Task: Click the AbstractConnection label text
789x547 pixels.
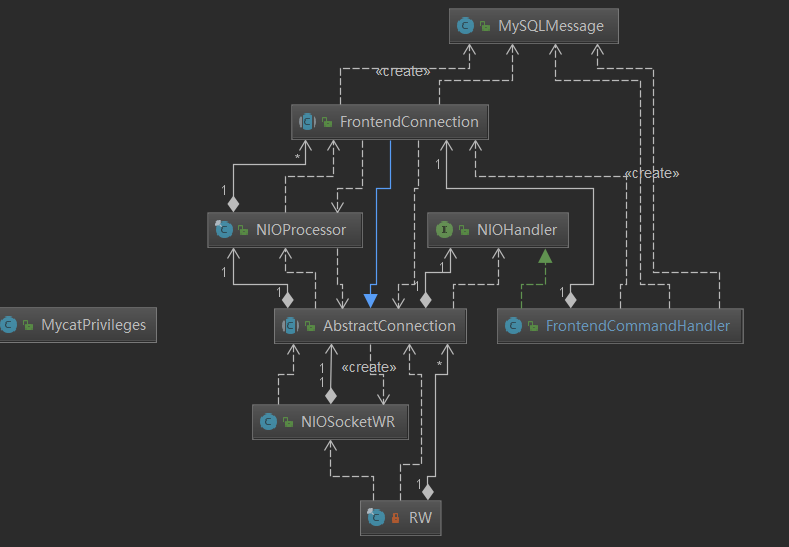Action: click(x=389, y=326)
